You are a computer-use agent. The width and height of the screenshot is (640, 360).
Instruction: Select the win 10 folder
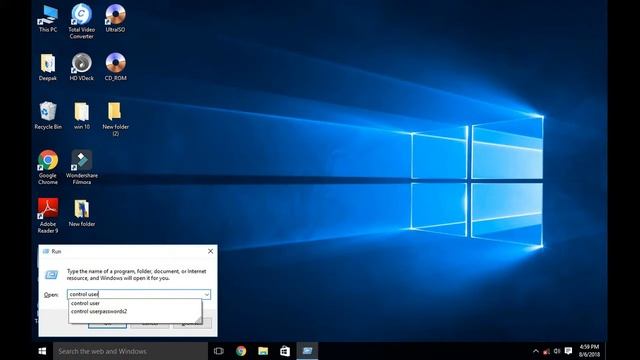(x=82, y=116)
